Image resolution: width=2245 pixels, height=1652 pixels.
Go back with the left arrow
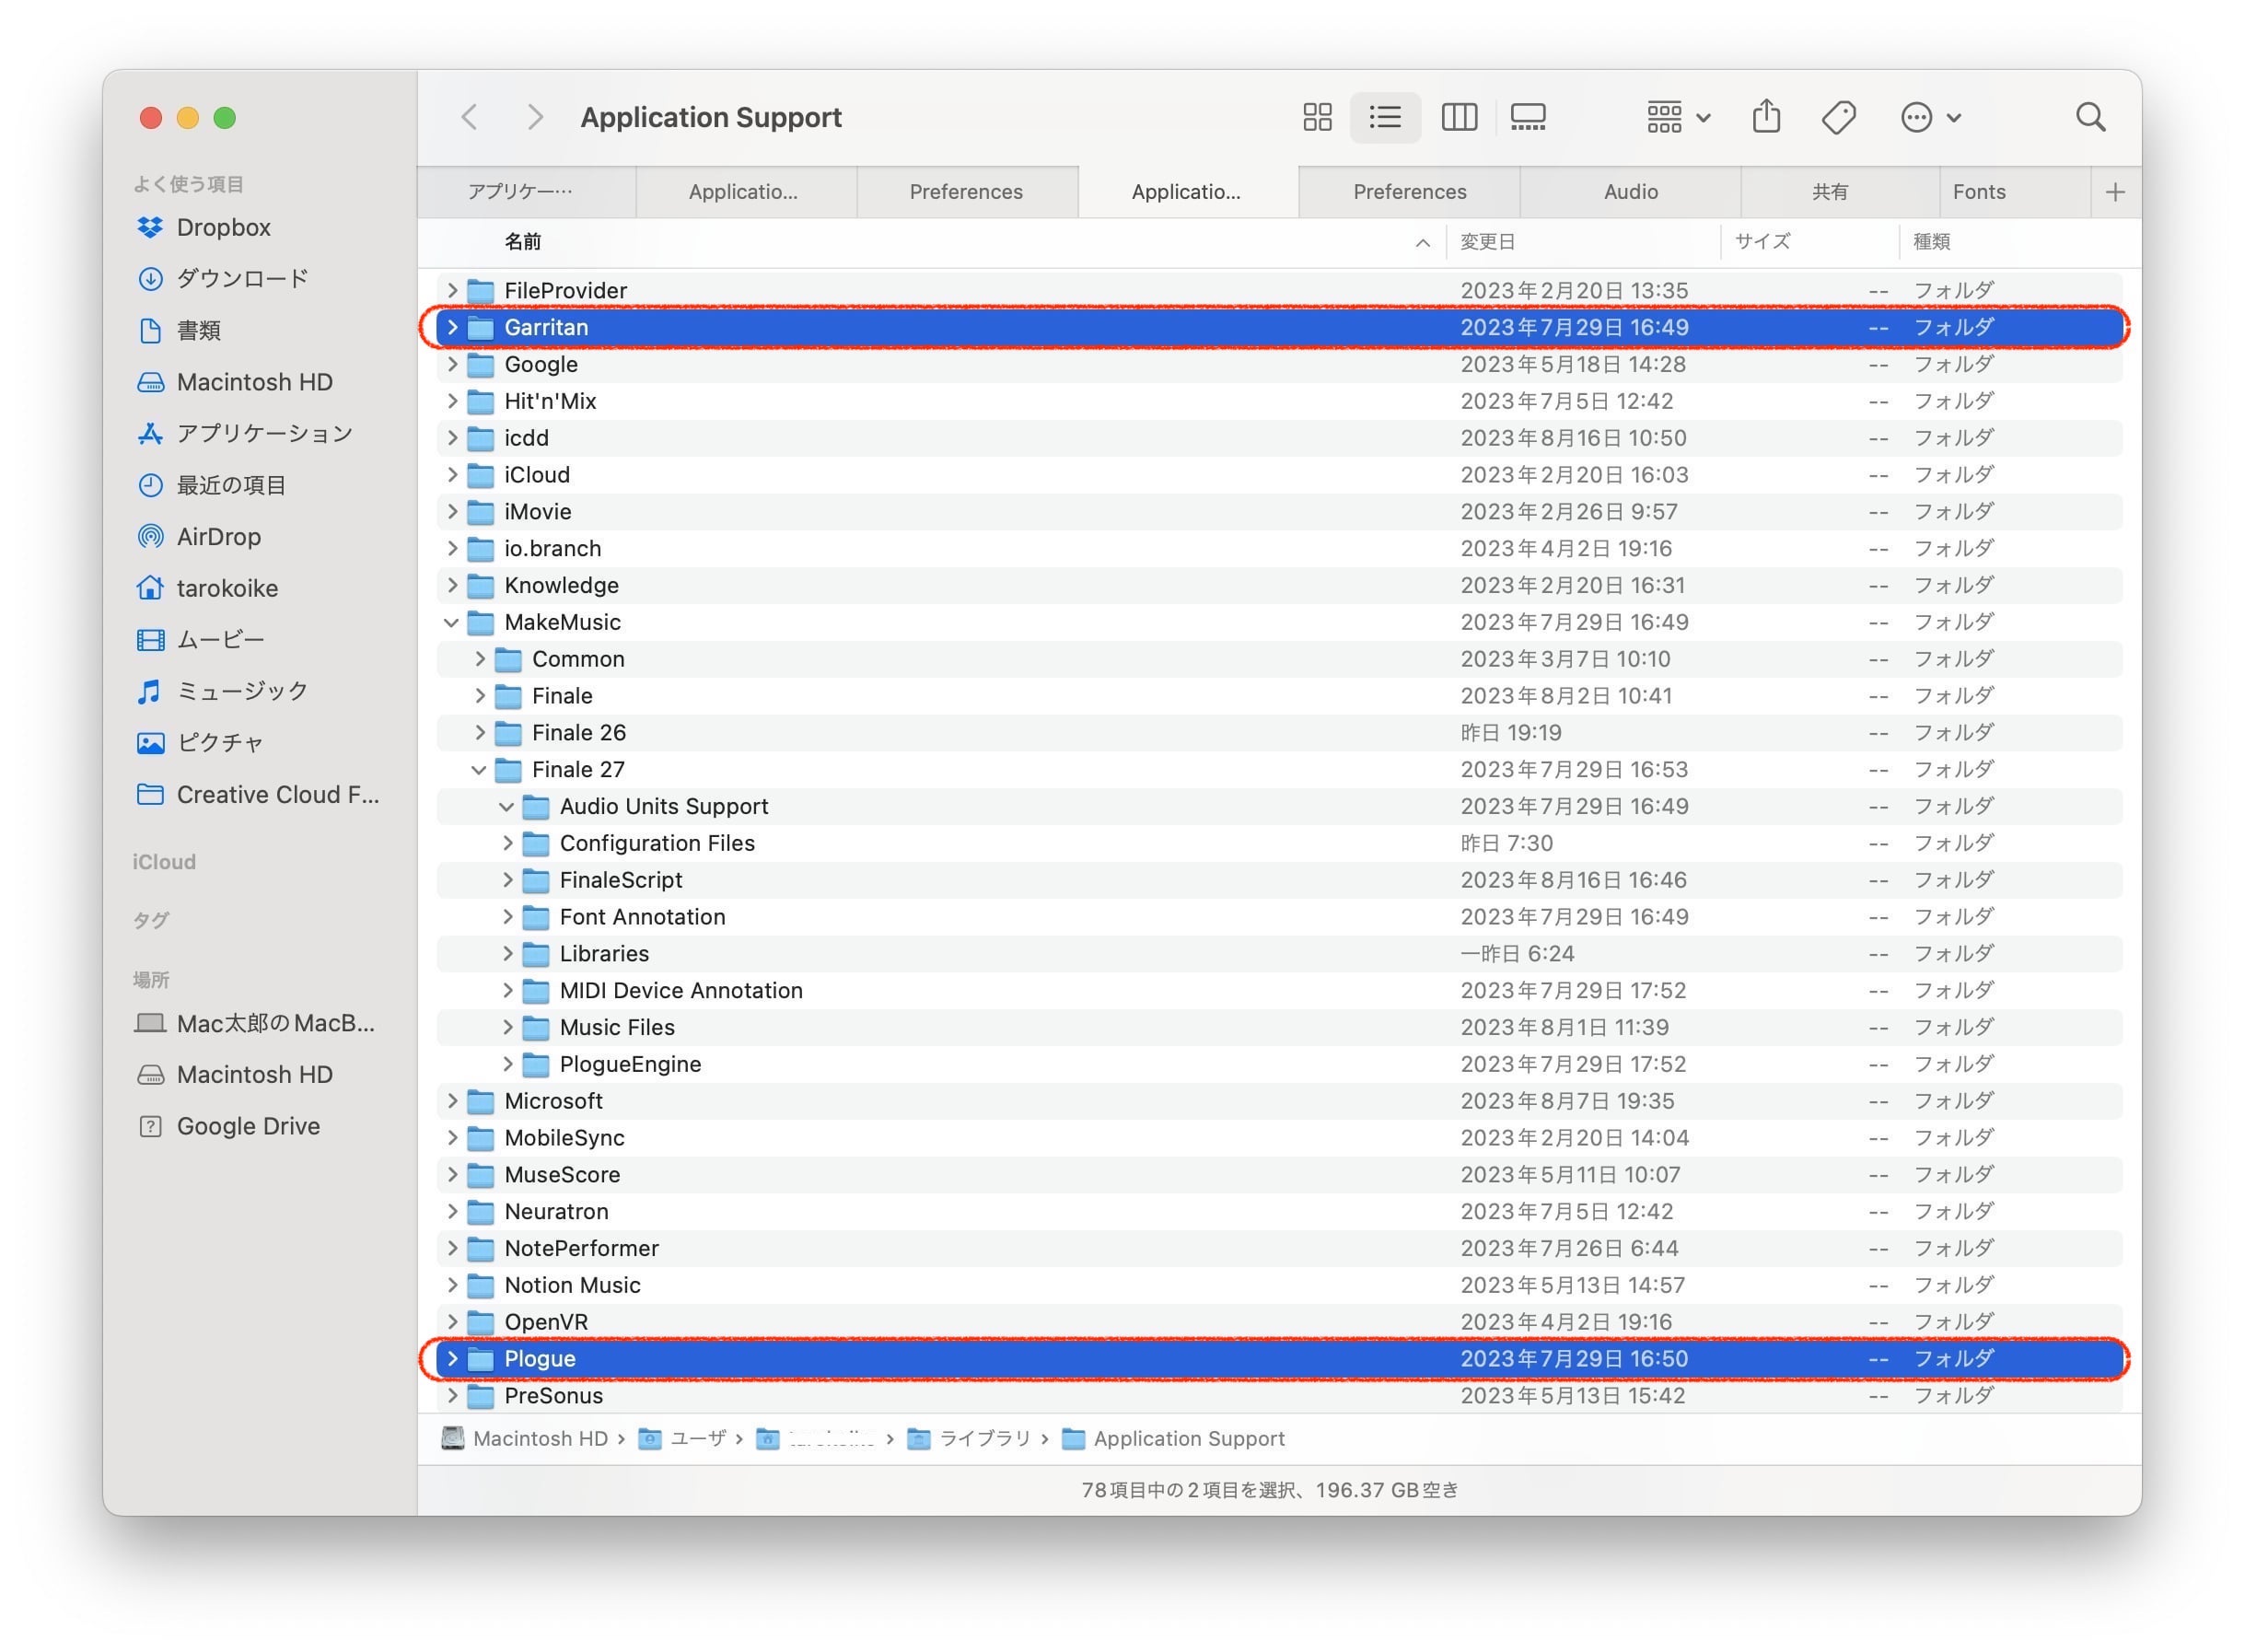pos(469,117)
